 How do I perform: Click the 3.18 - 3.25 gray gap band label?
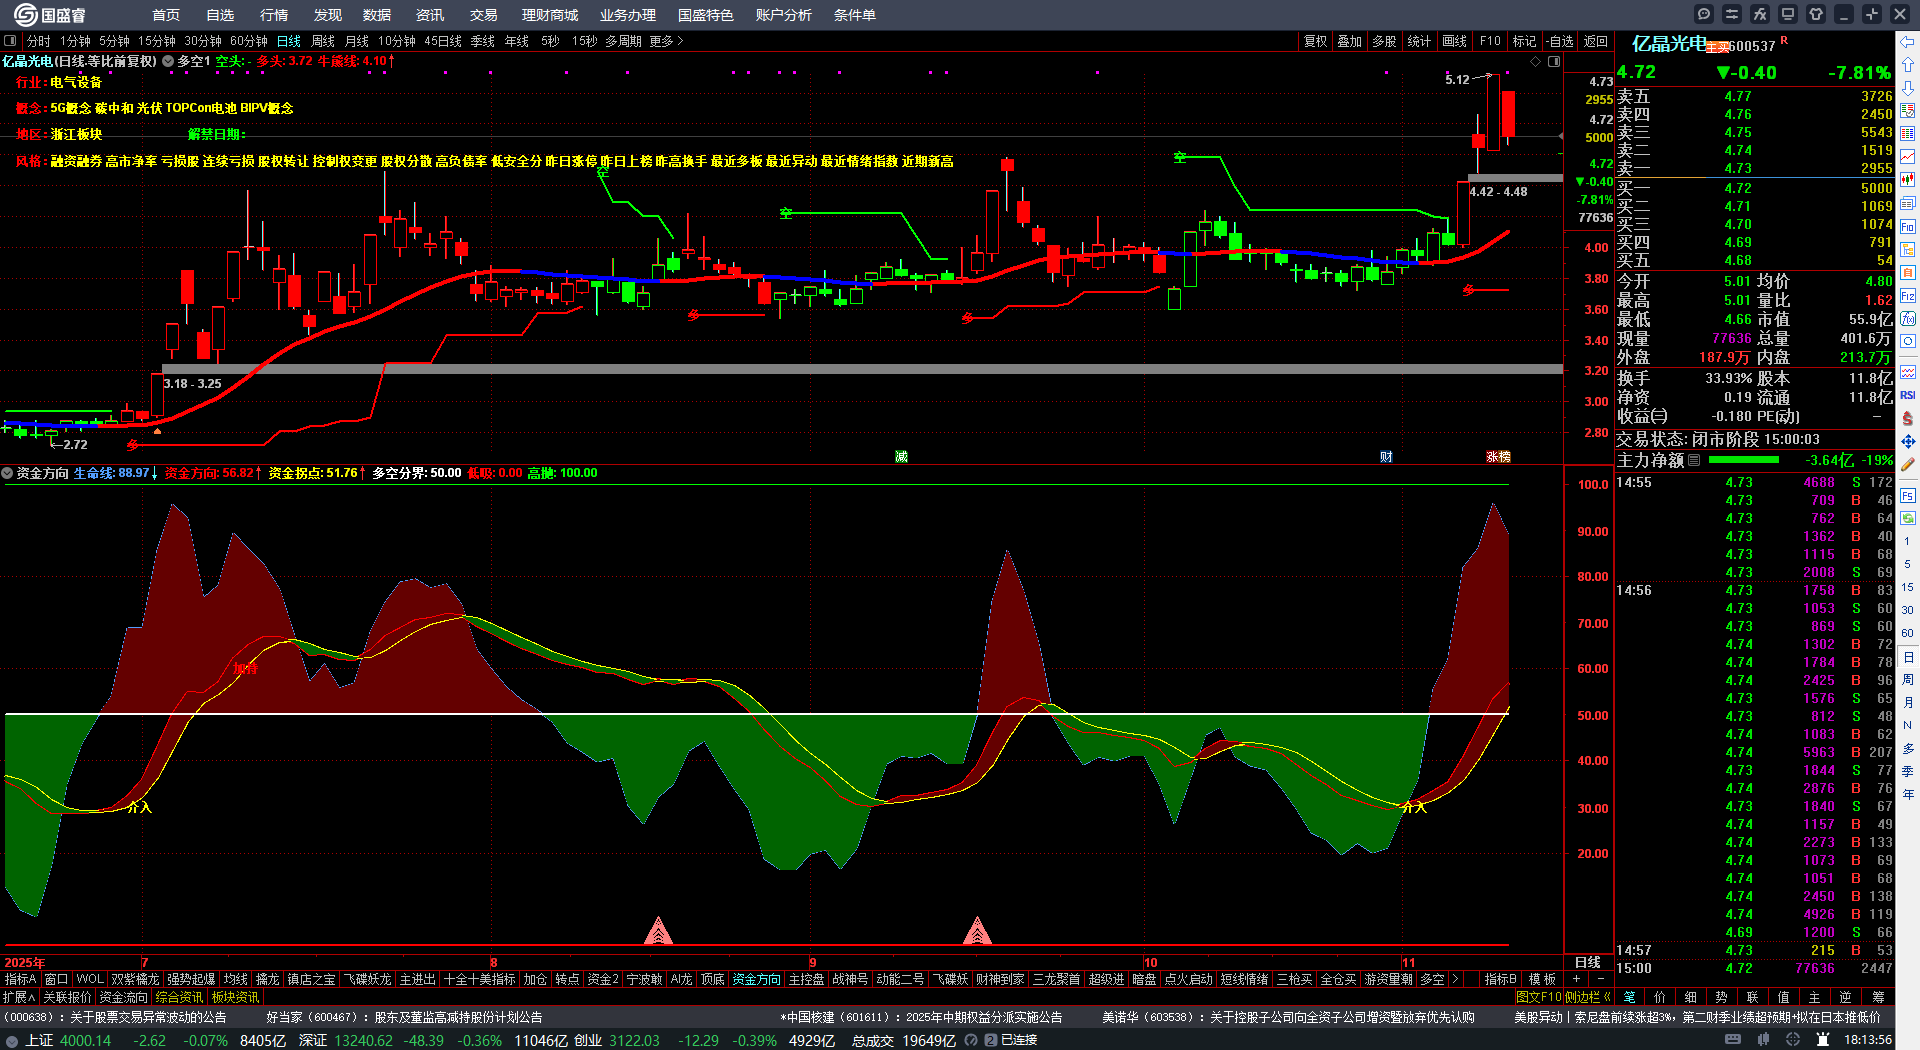click(193, 384)
